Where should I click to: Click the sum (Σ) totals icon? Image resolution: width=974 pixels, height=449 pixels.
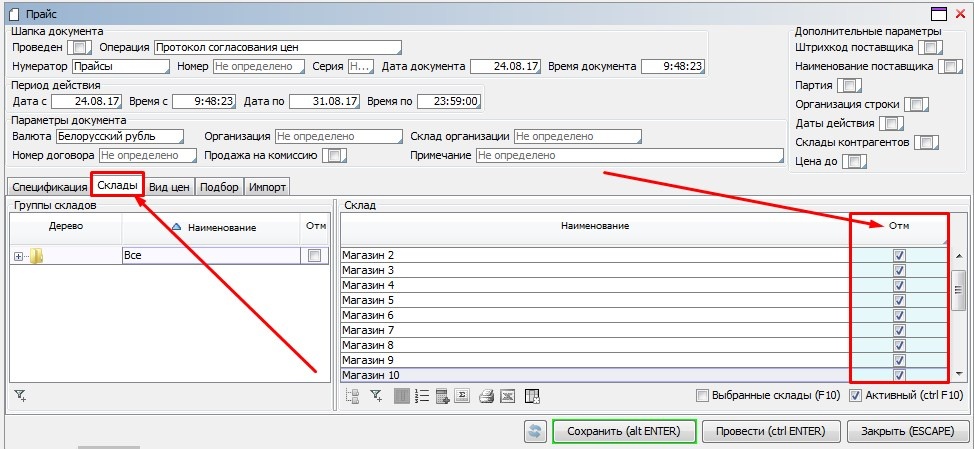click(x=463, y=396)
